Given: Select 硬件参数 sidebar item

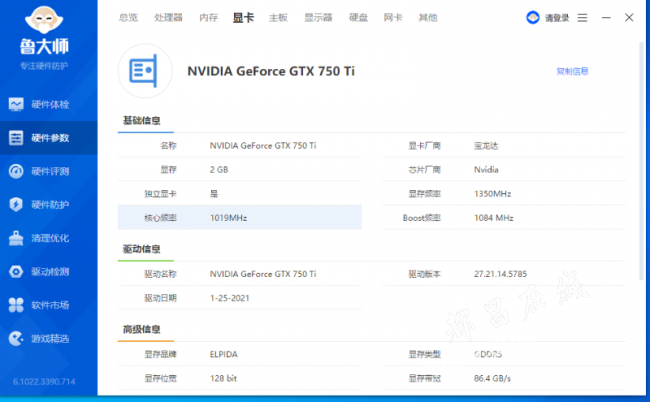Looking at the screenshot, I should click(49, 138).
